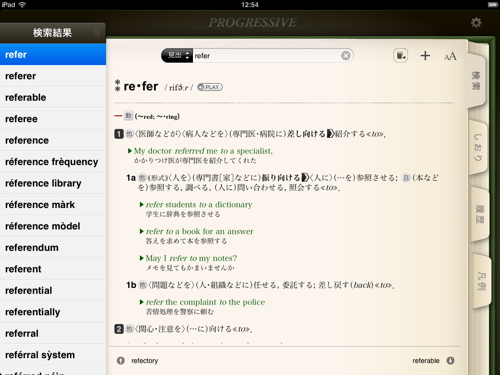The image size is (500, 375).
Task: Tap the 12:54 clock in status bar
Action: [250, 5]
